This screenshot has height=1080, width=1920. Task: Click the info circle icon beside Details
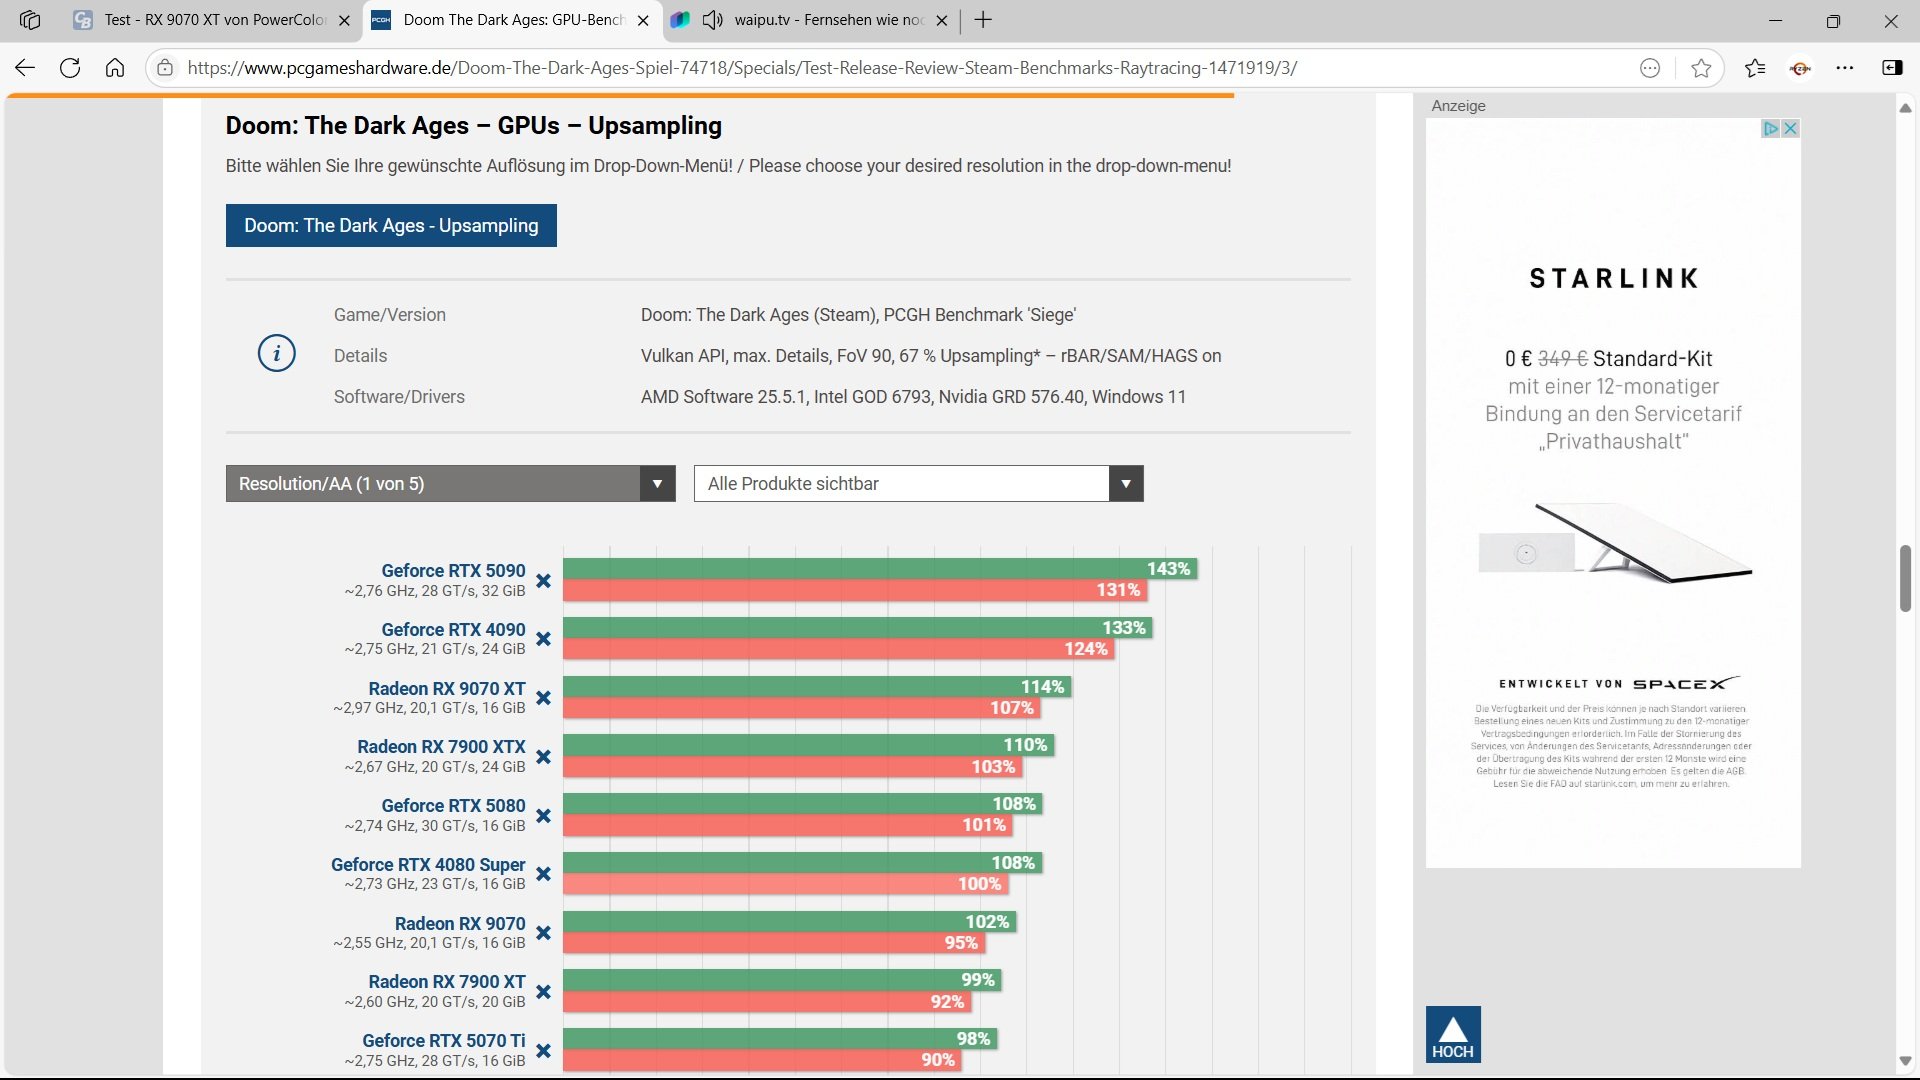tap(277, 354)
